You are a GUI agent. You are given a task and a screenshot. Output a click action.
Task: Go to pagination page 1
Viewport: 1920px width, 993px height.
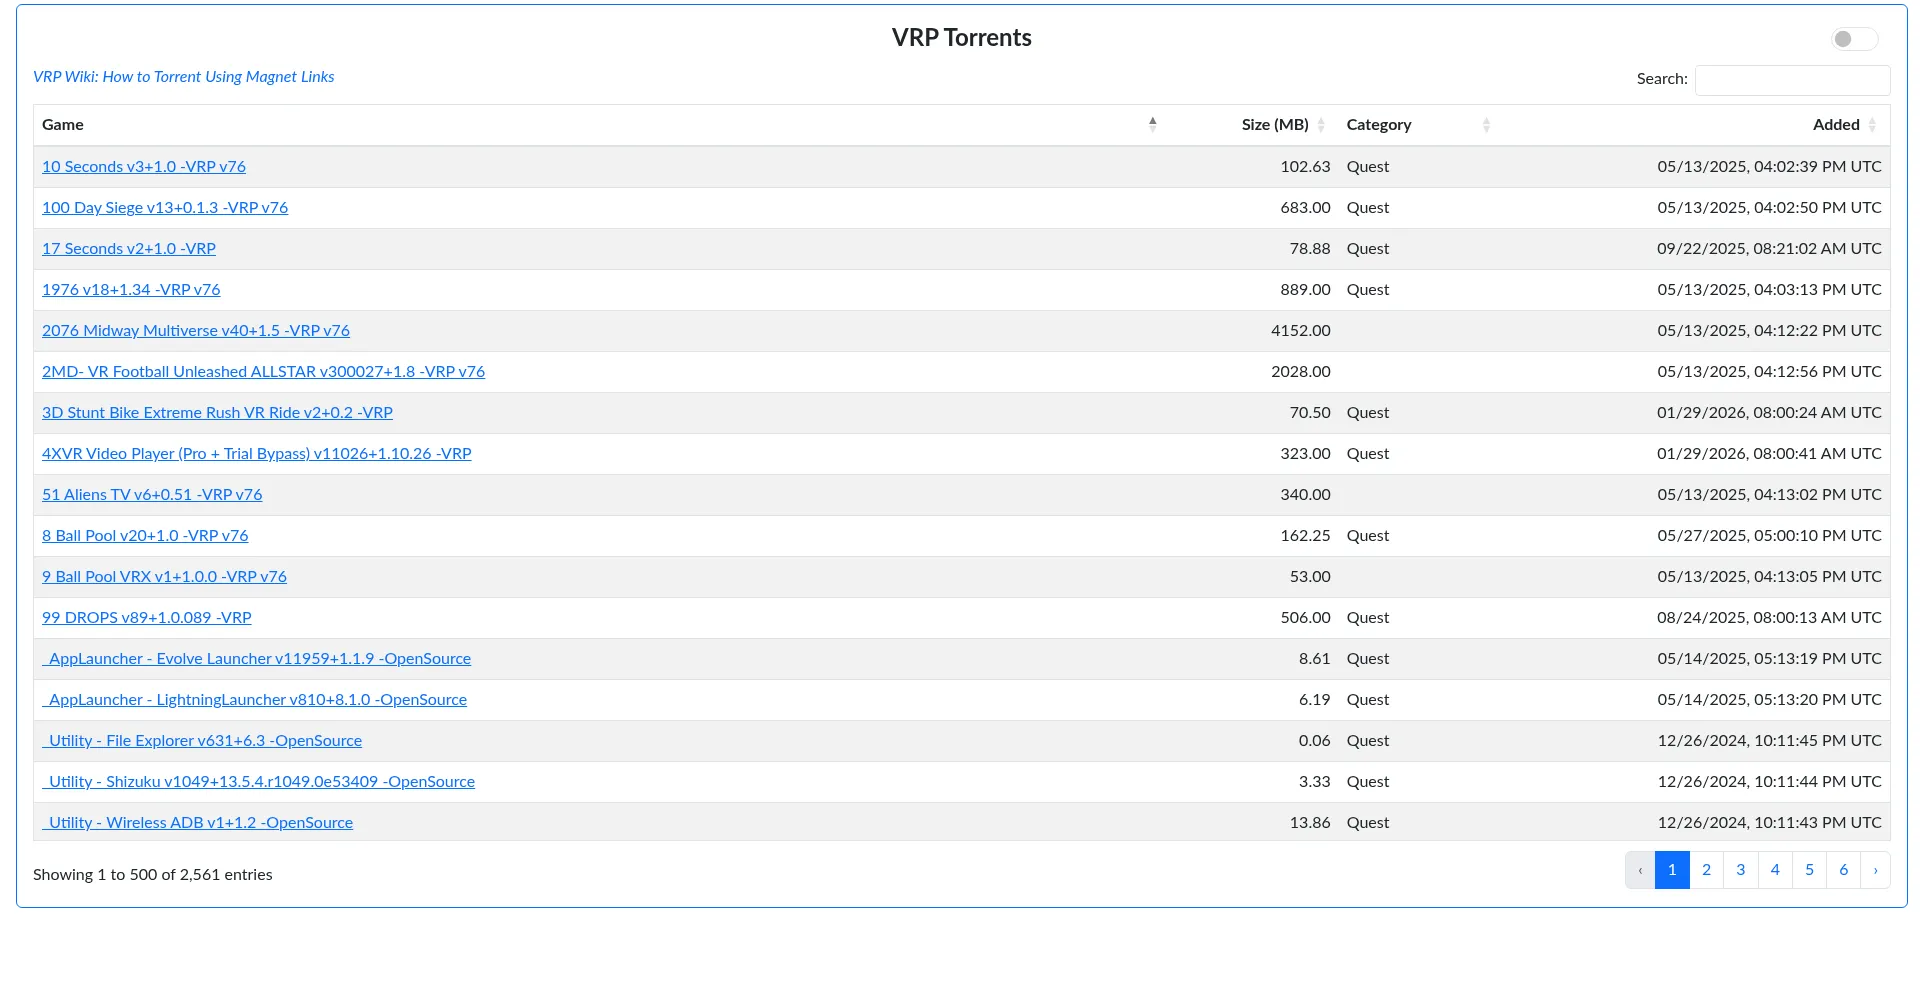(x=1672, y=870)
